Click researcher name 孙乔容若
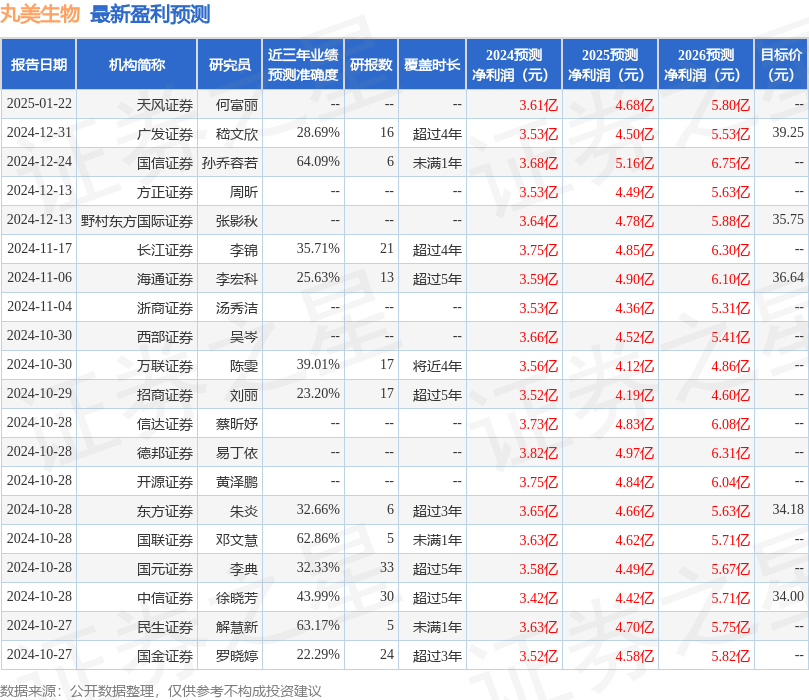The width and height of the screenshot is (809, 700). coord(229,162)
